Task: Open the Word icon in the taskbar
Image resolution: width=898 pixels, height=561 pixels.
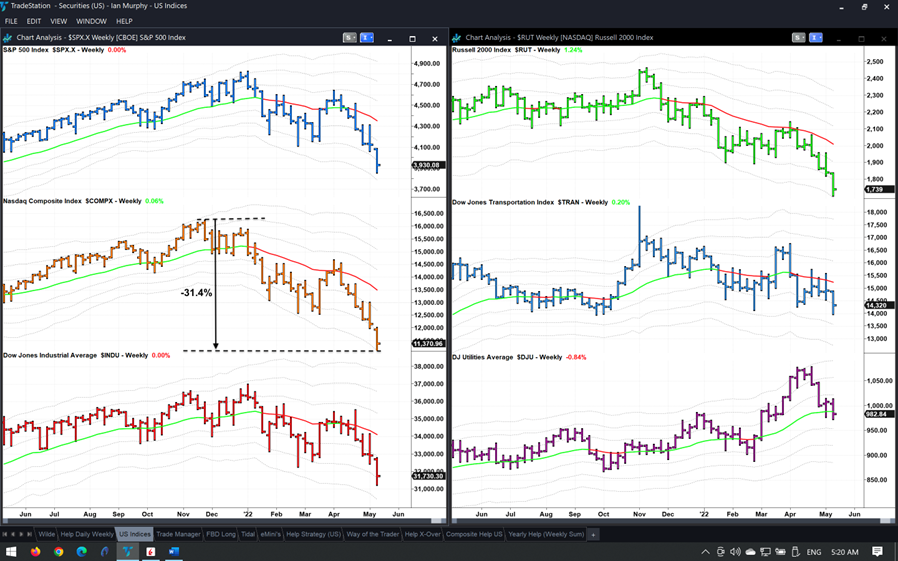Action: click(172, 552)
